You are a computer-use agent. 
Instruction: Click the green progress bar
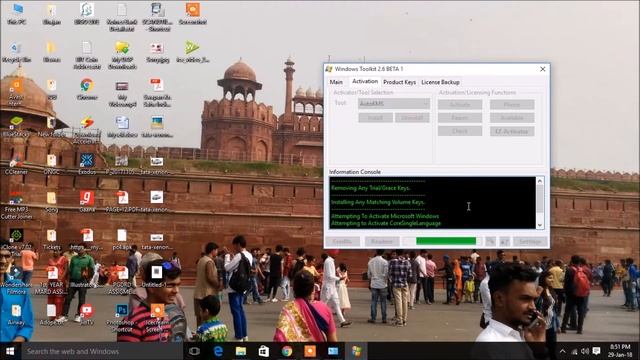[x=446, y=241]
